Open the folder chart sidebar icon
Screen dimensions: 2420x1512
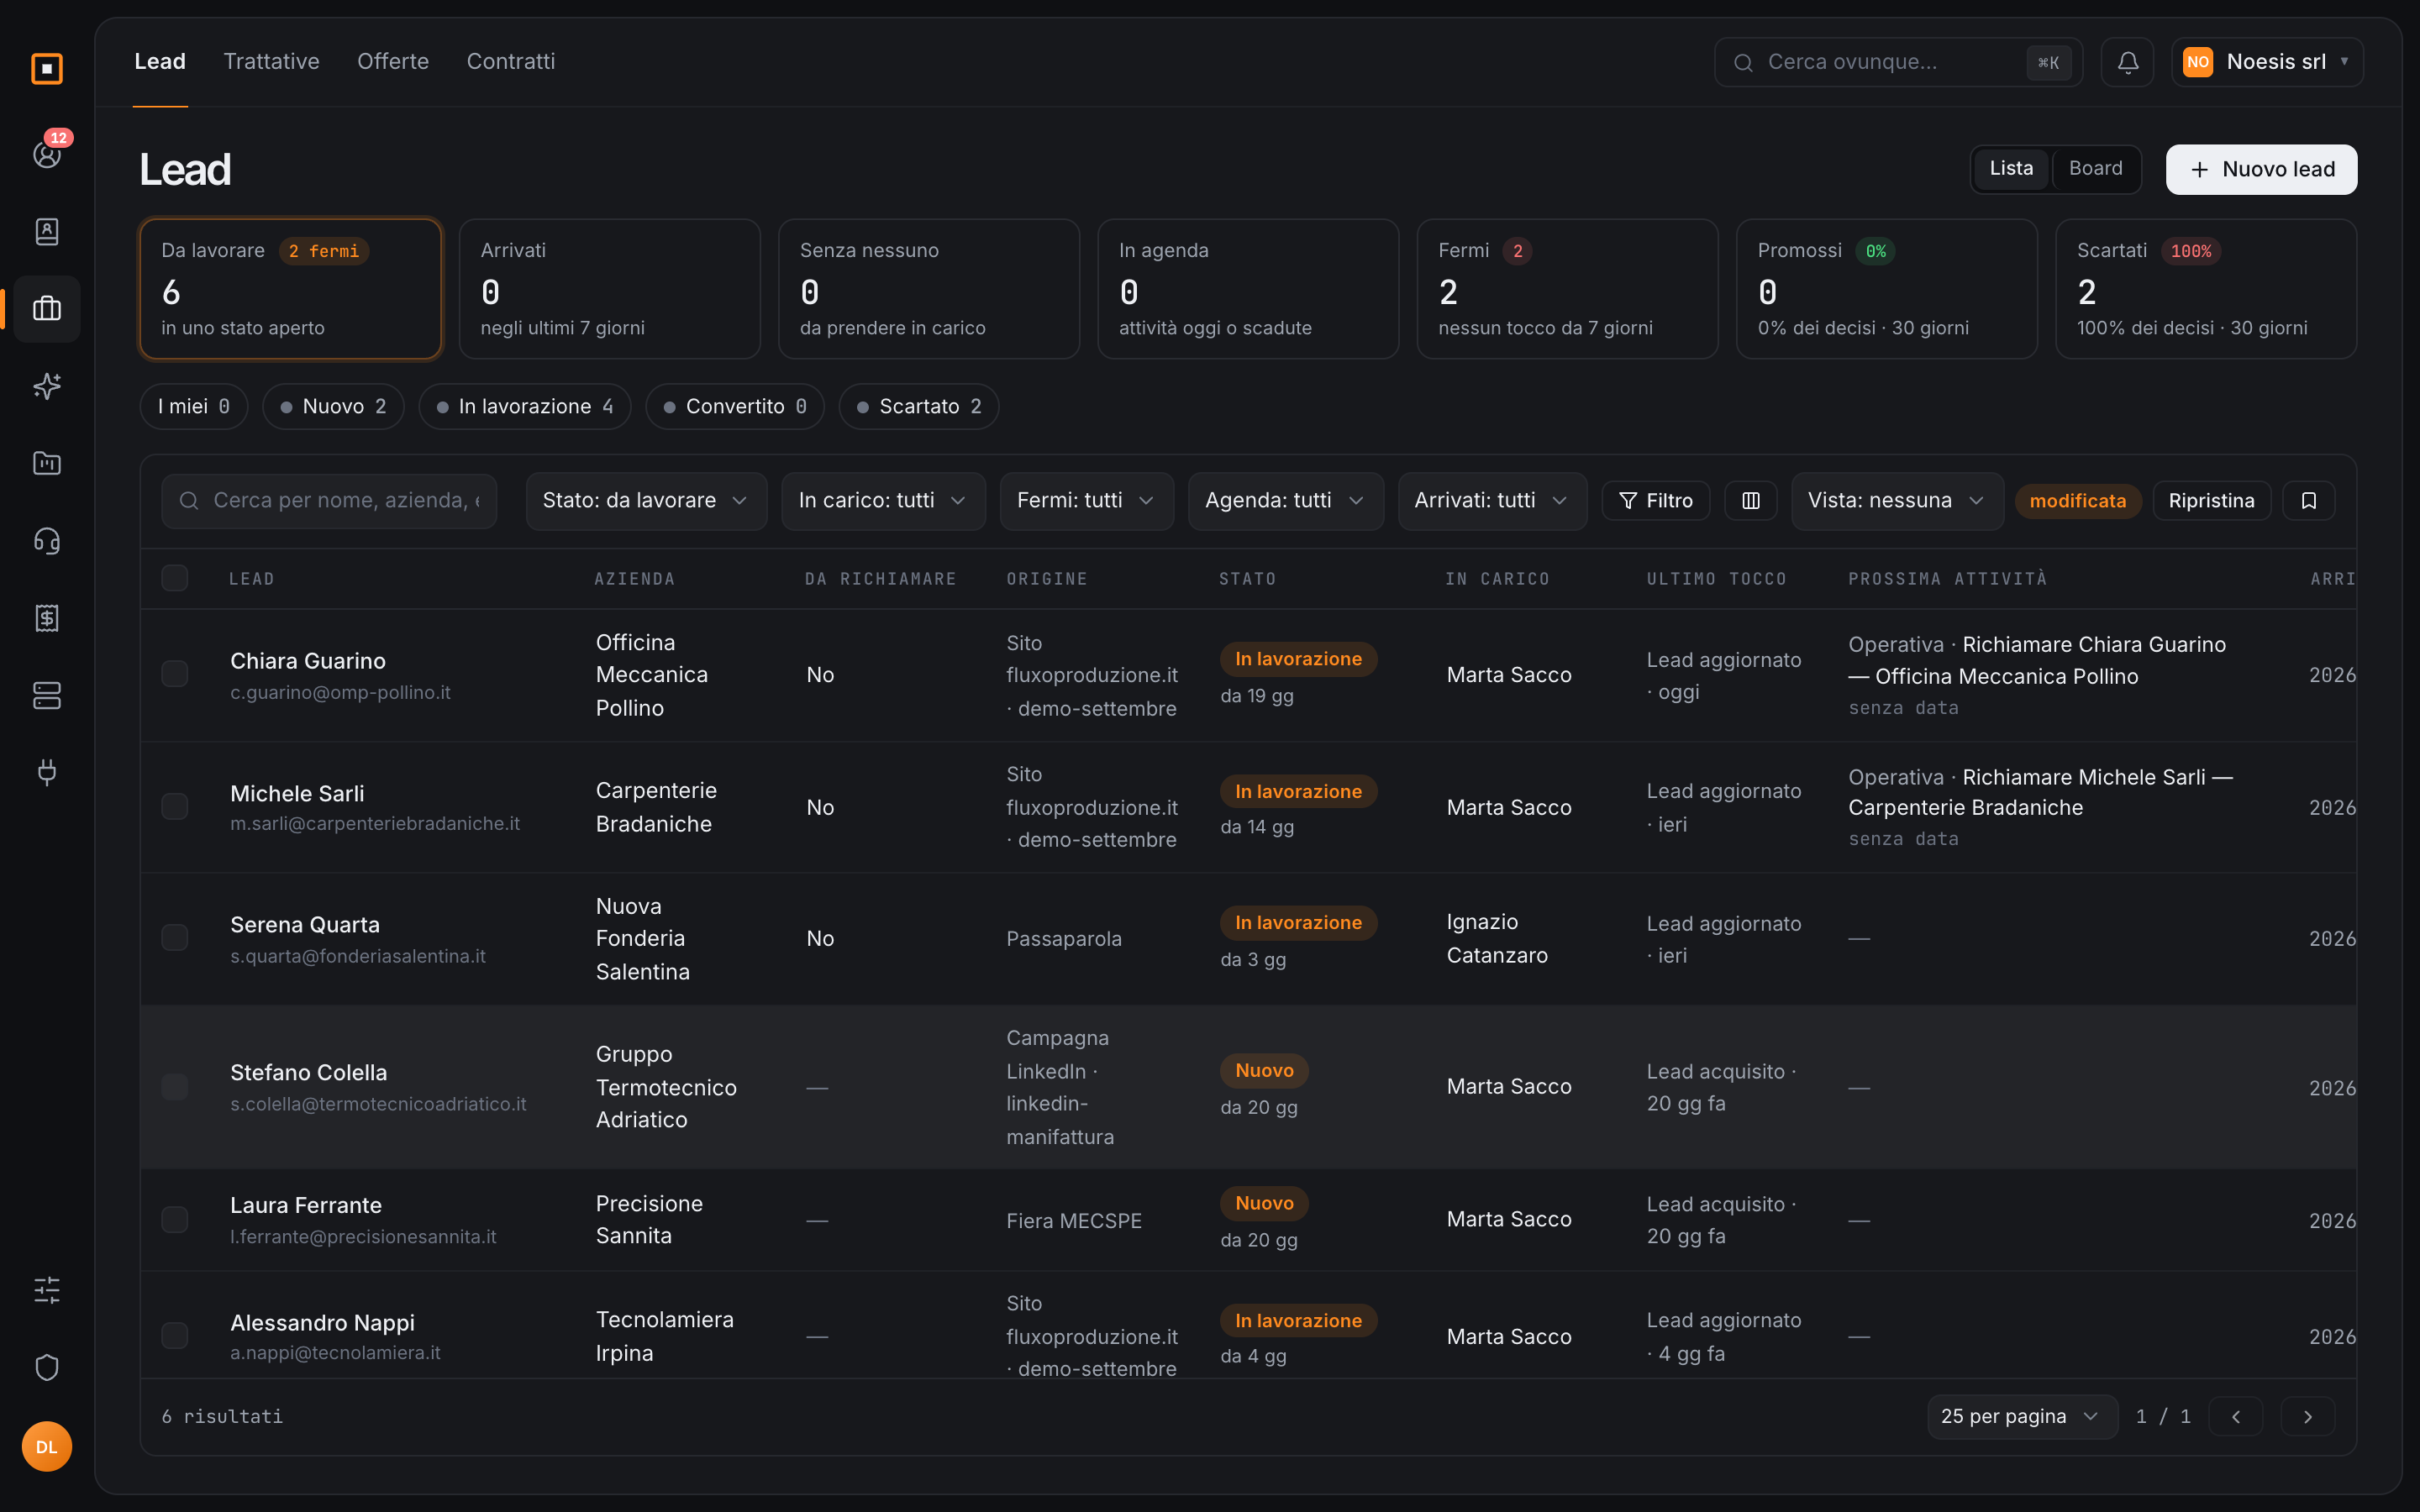pos(47,463)
